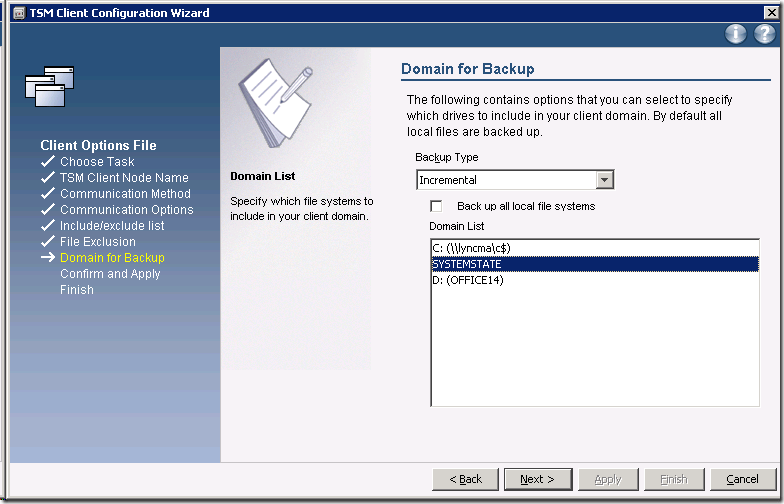Open the Backup Type dropdown arrow
This screenshot has height=504, width=784.
tap(604, 180)
